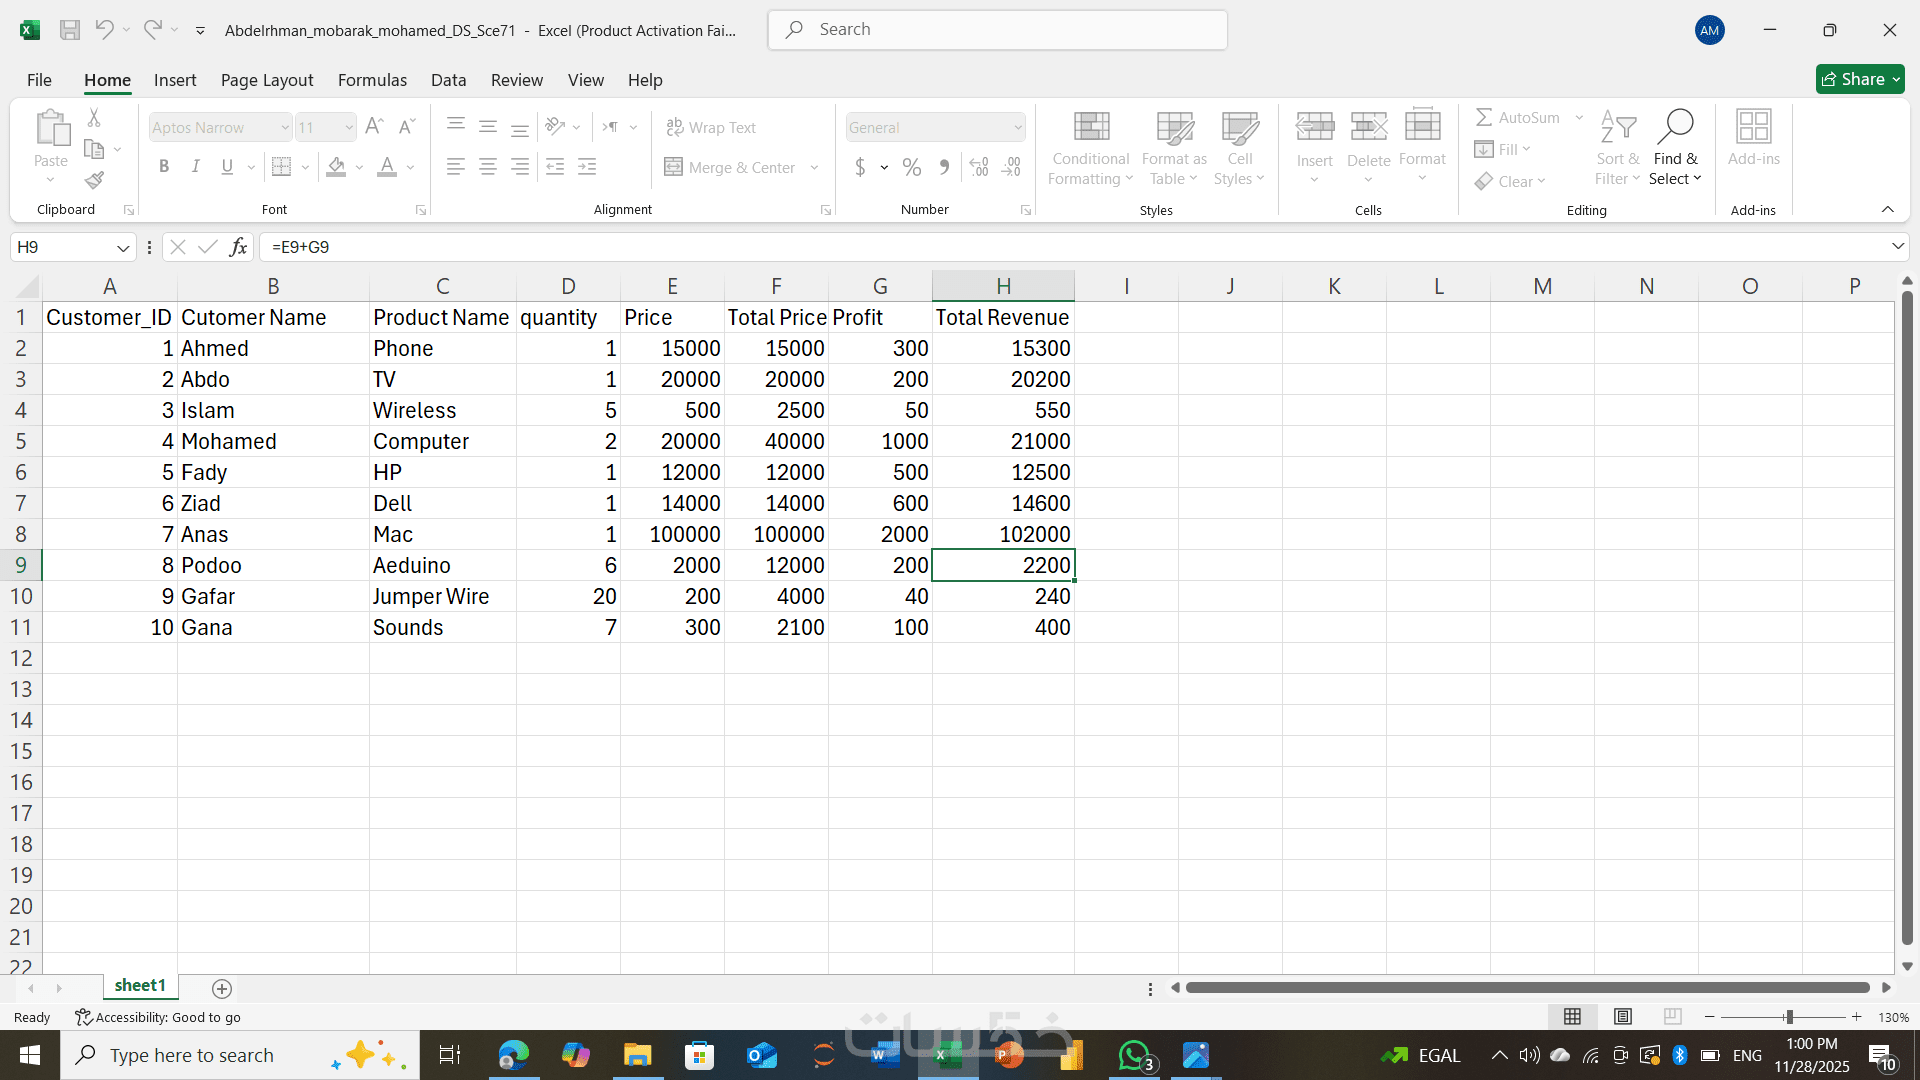Click the Percent Style icon

pos(911,167)
